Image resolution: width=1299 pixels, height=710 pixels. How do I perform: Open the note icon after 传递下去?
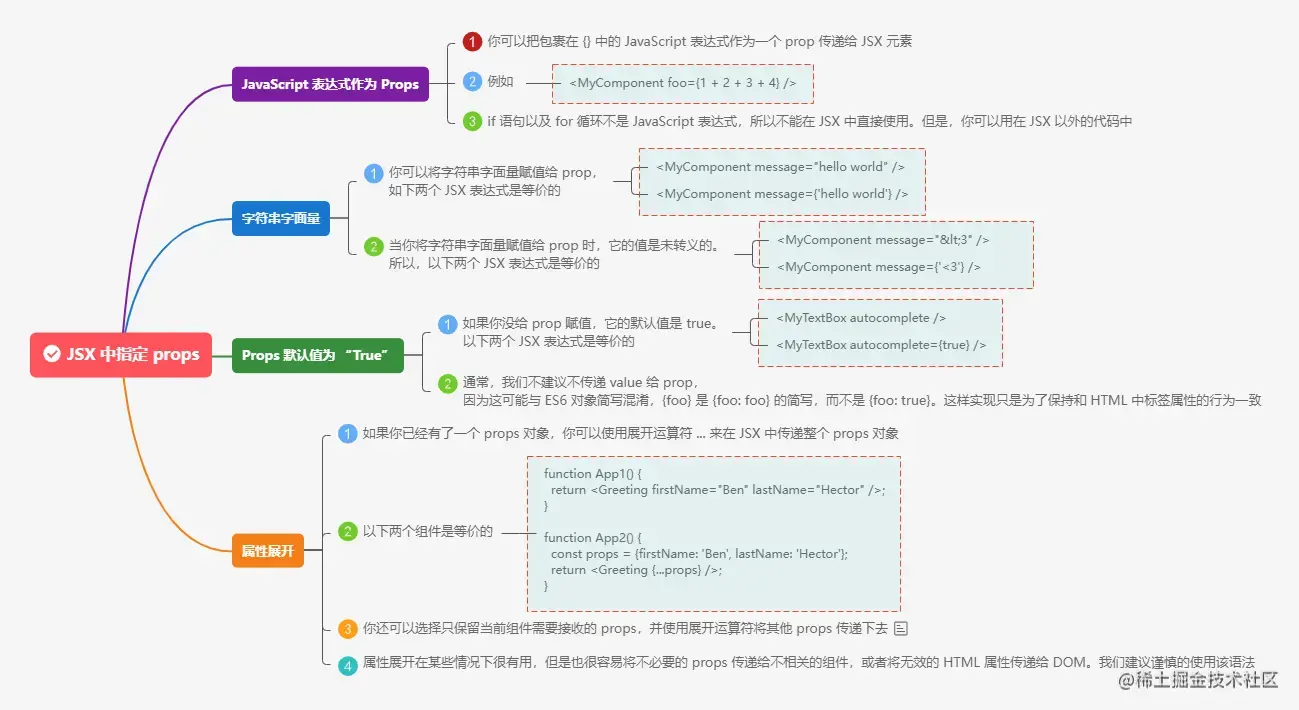900,629
